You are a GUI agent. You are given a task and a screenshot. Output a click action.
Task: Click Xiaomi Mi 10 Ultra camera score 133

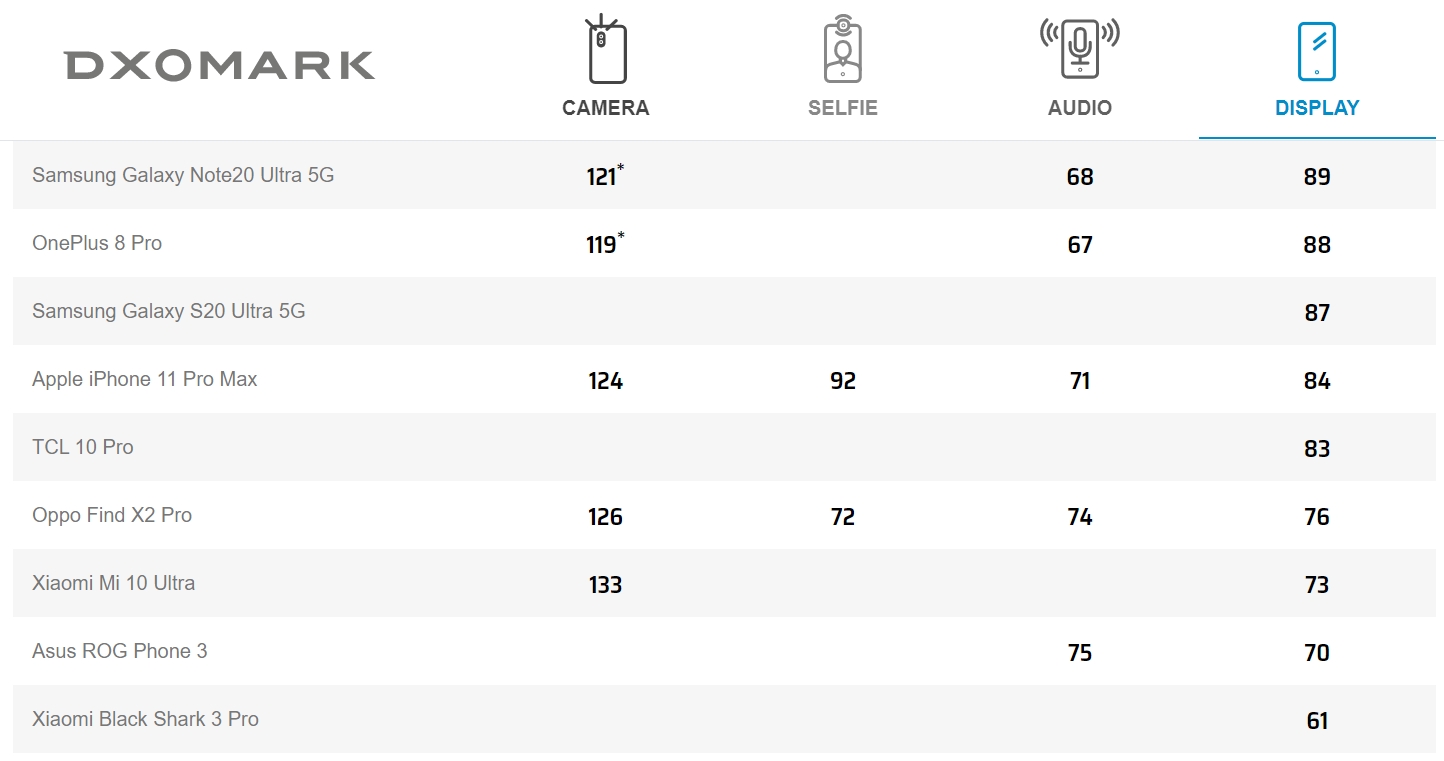(x=605, y=585)
